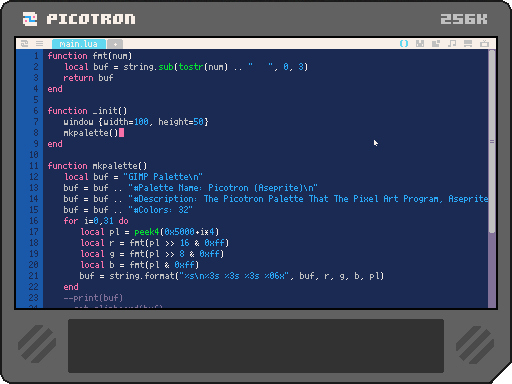Switch to the main.lua tab
The height and width of the screenshot is (384, 512).
79,44
